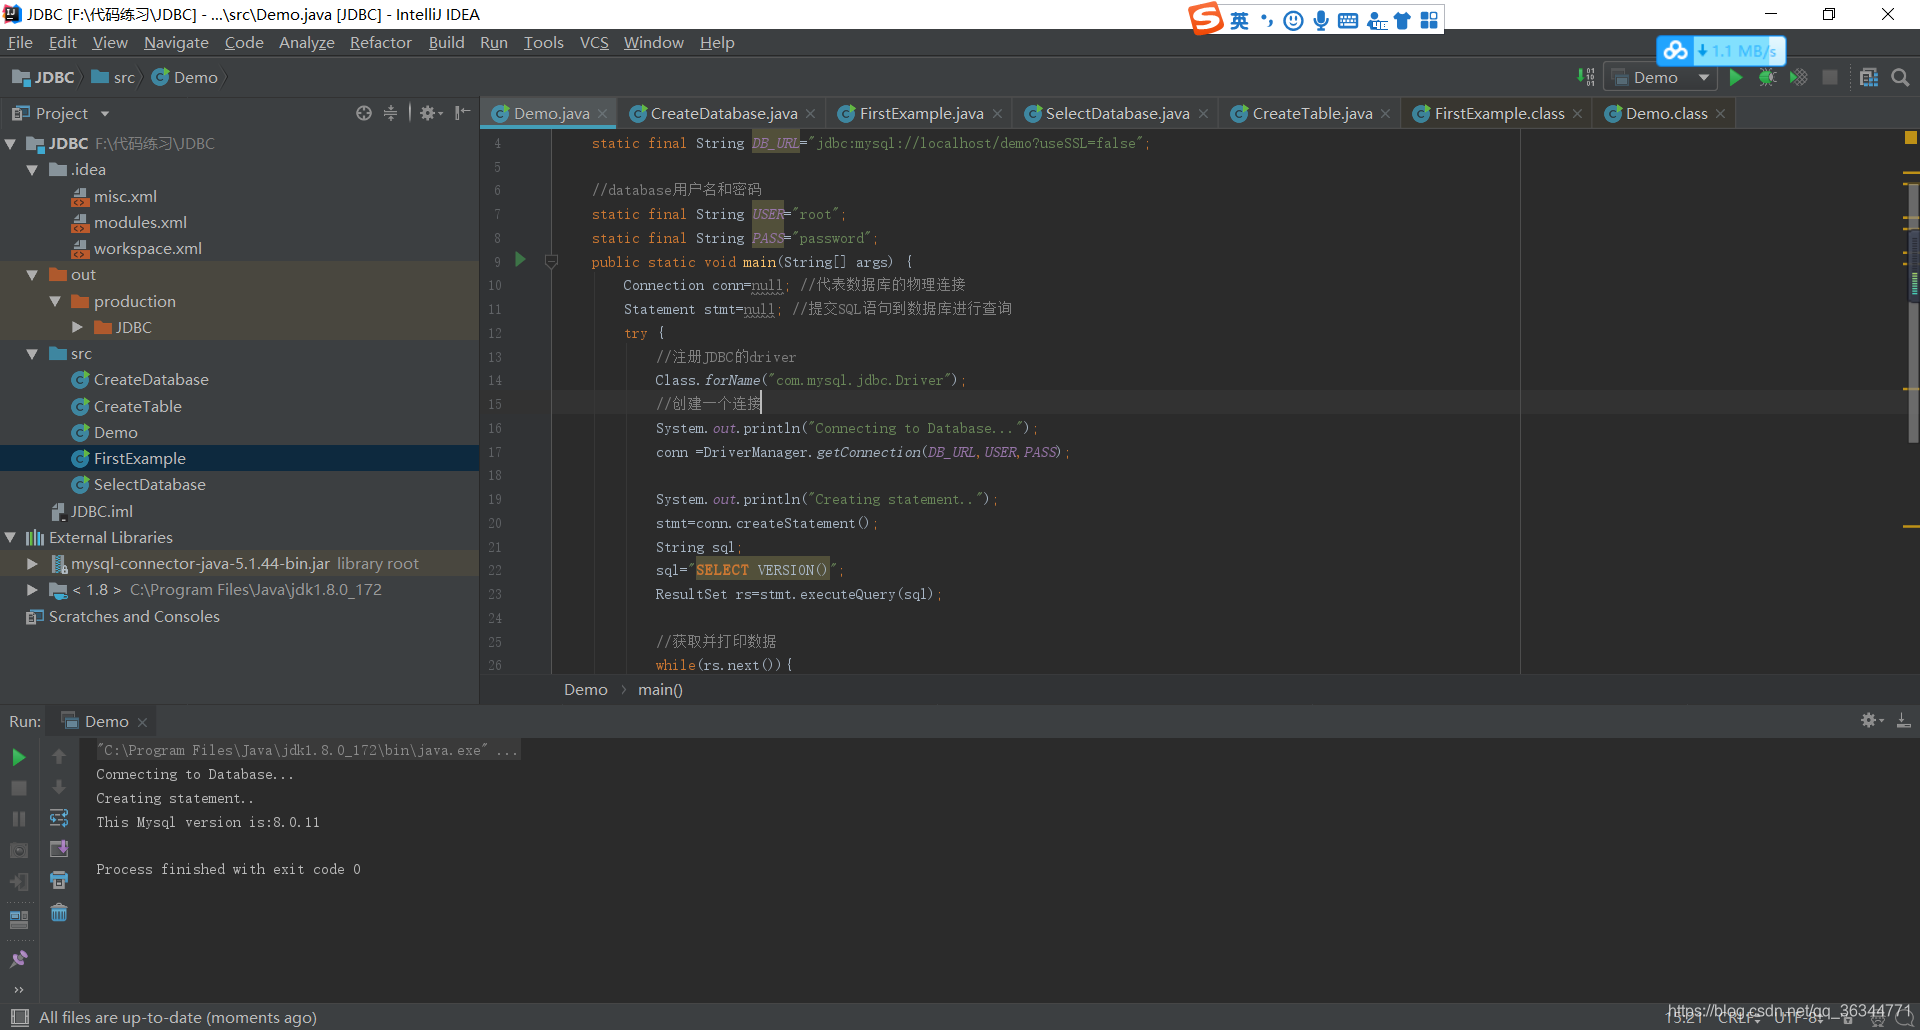This screenshot has width=1920, height=1030.
Task: Select CreateTable in project tree
Action: click(x=137, y=406)
